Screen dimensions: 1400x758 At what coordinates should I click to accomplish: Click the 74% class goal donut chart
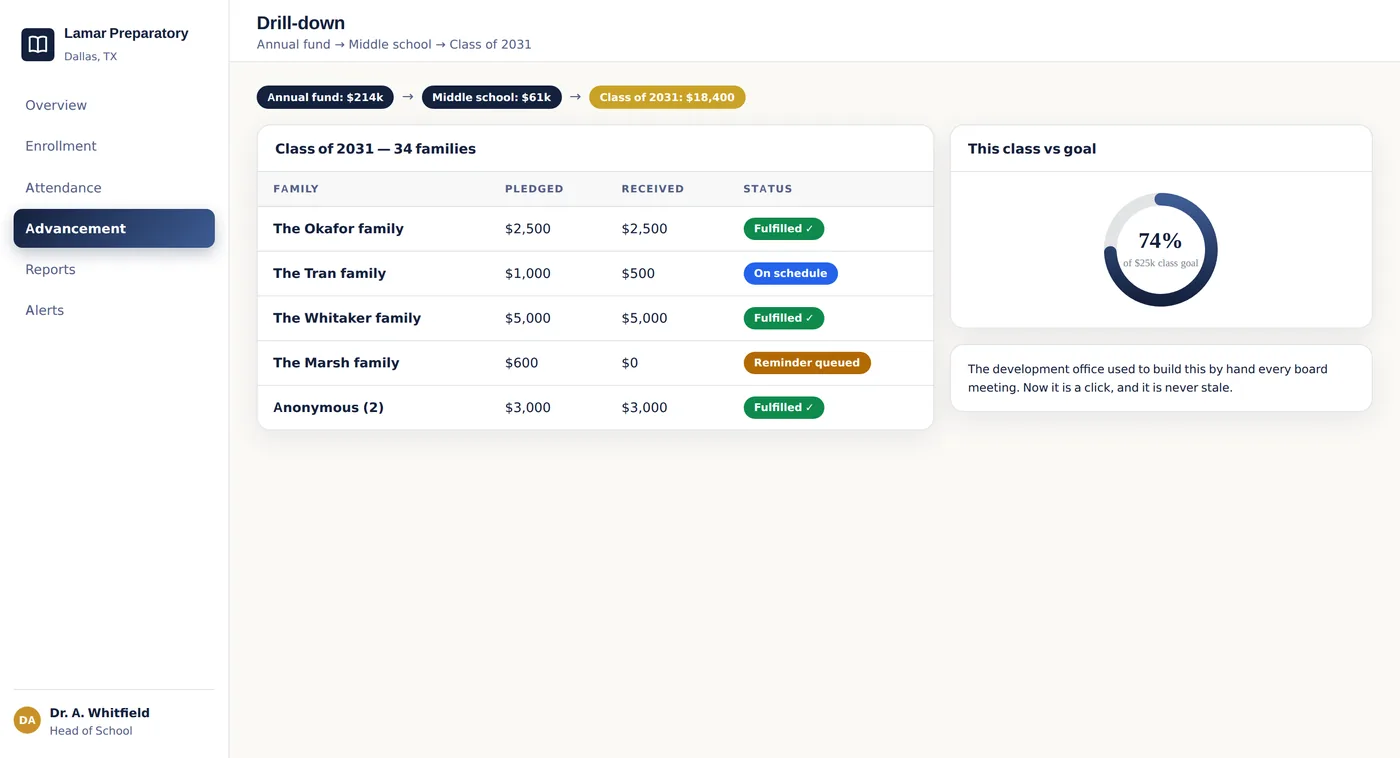[1160, 250]
